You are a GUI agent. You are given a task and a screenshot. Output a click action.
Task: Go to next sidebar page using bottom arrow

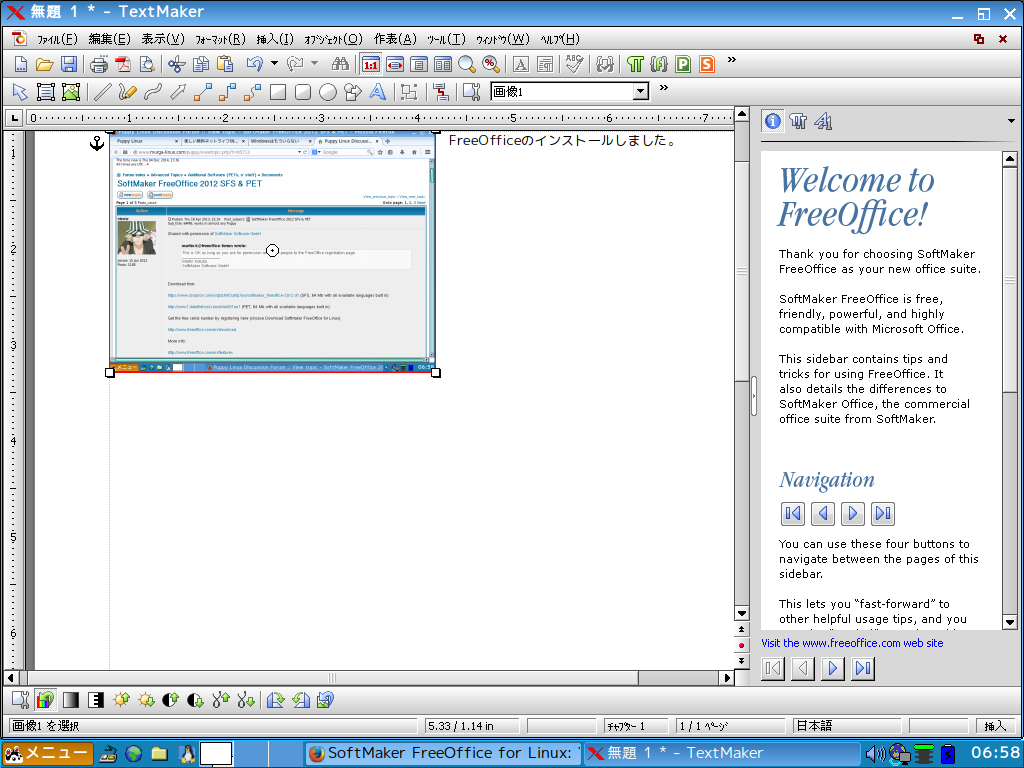pos(833,668)
